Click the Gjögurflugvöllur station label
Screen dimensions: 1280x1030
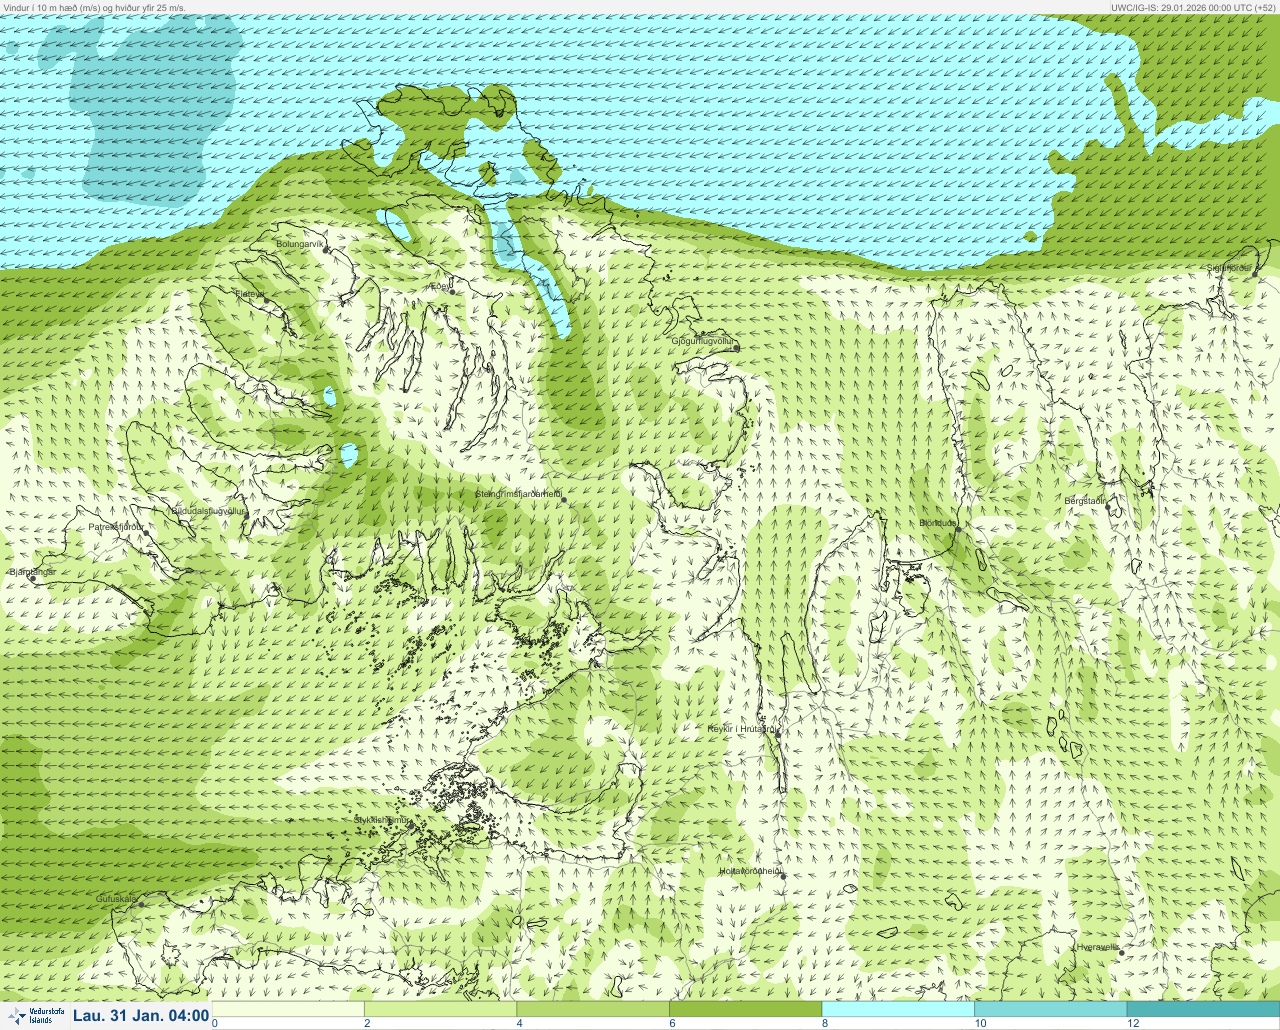[x=703, y=341]
